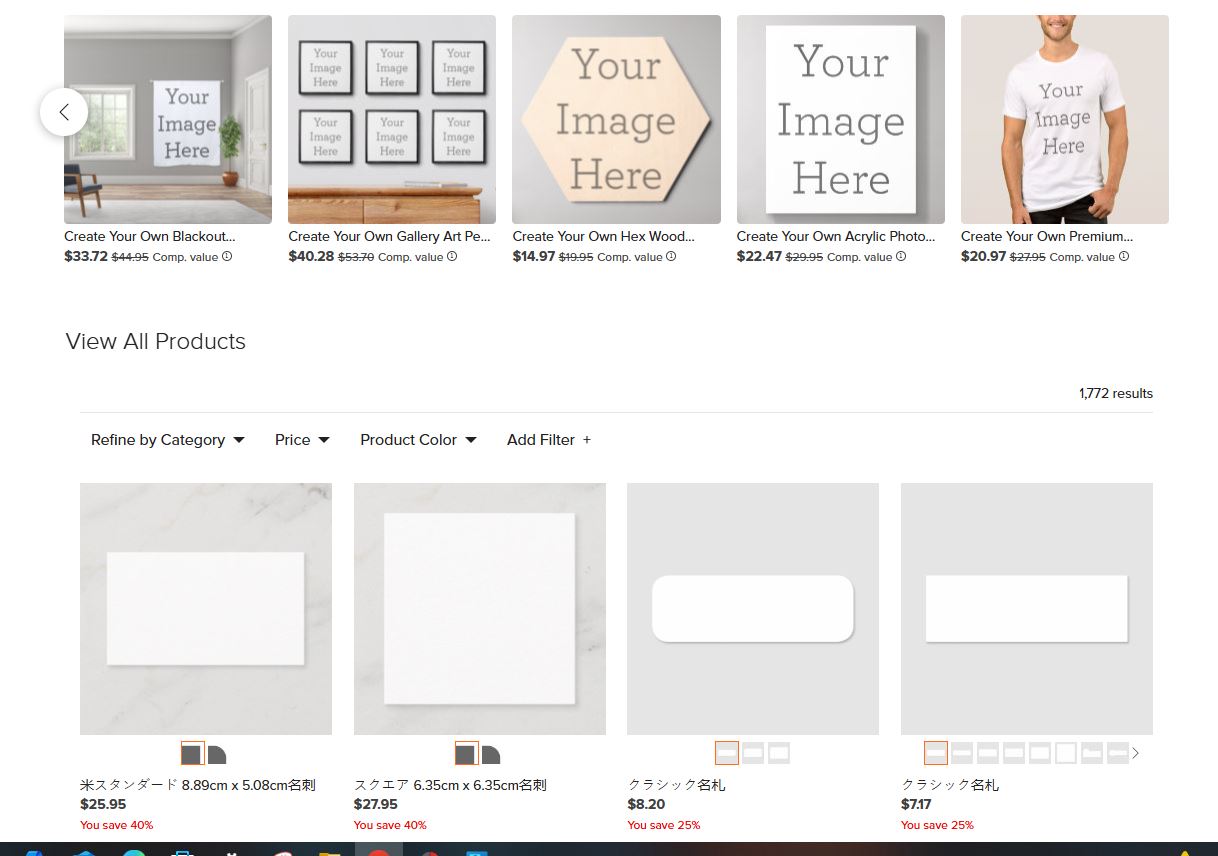Viewport: 1218px width, 856px height.
Task: Click 'Create Your Own Premium...' link
Action: point(1047,237)
